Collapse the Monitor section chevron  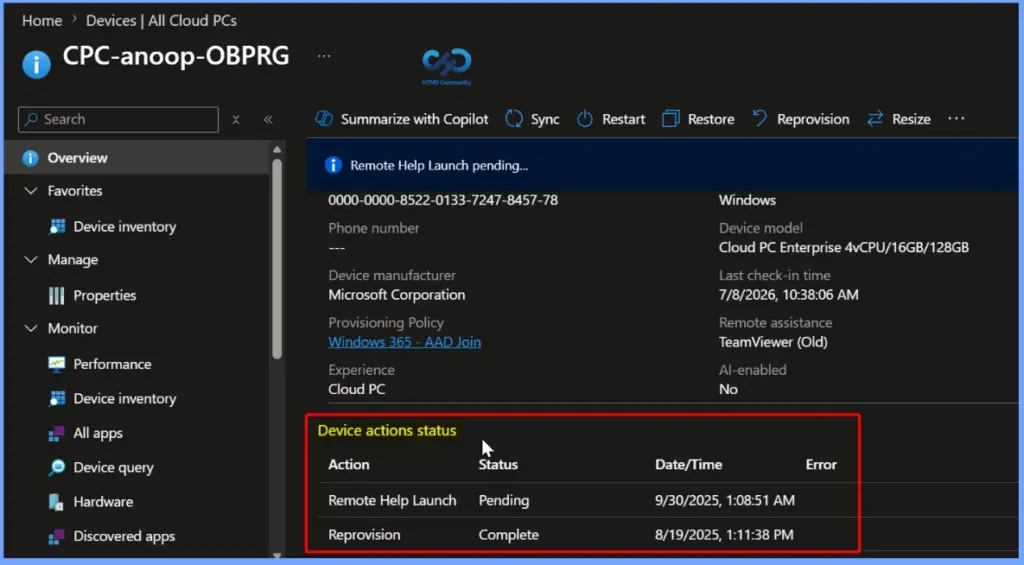(x=31, y=328)
